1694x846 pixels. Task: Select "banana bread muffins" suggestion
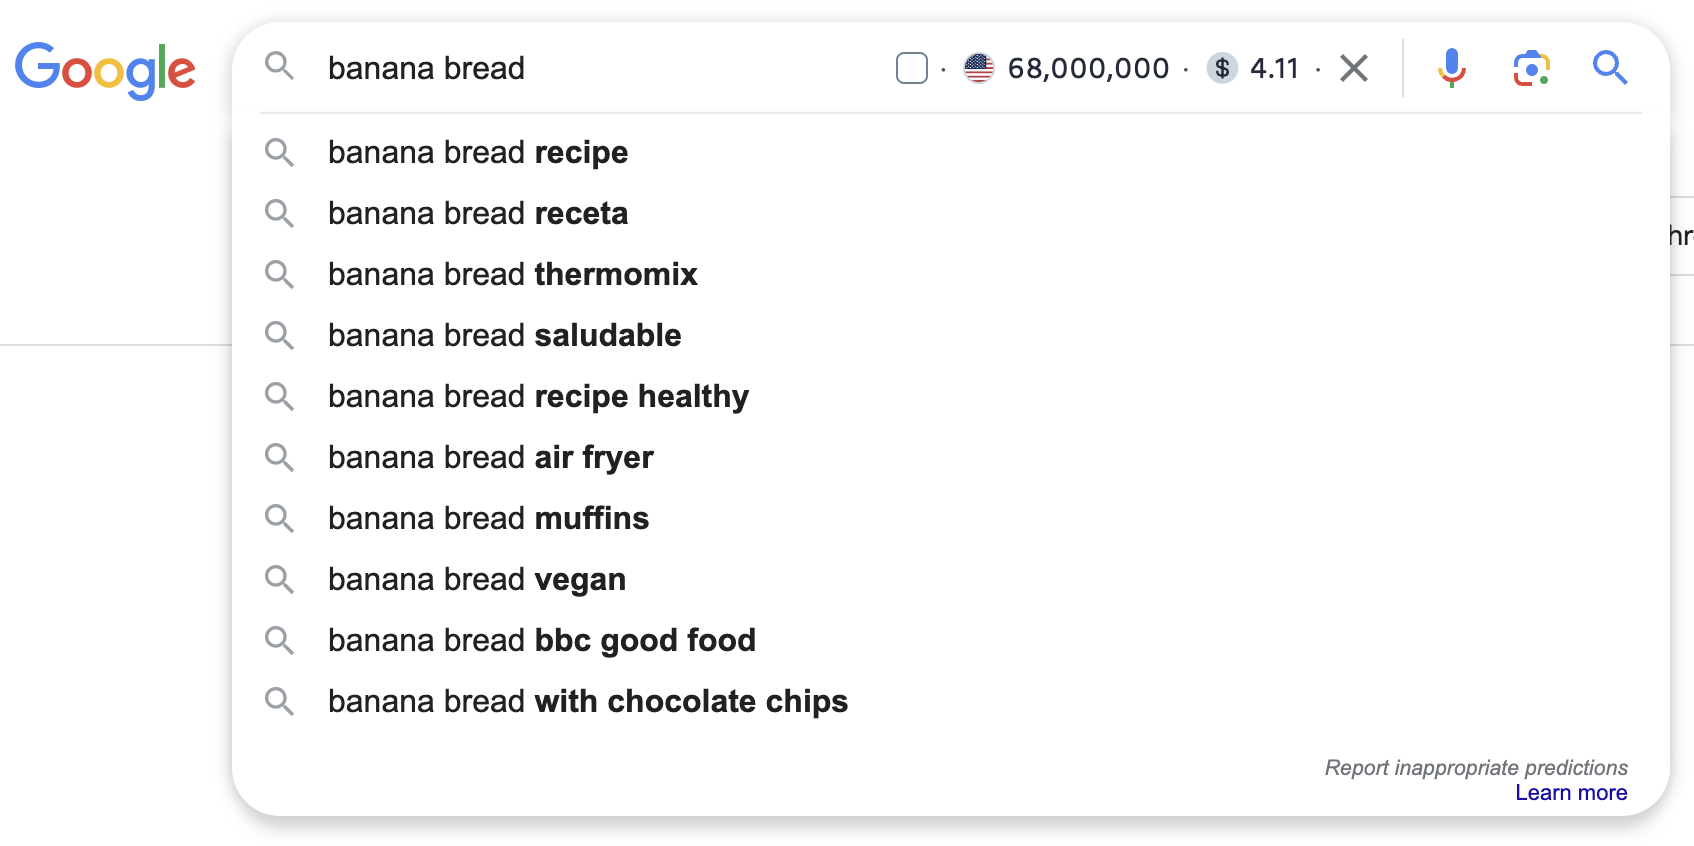click(488, 519)
